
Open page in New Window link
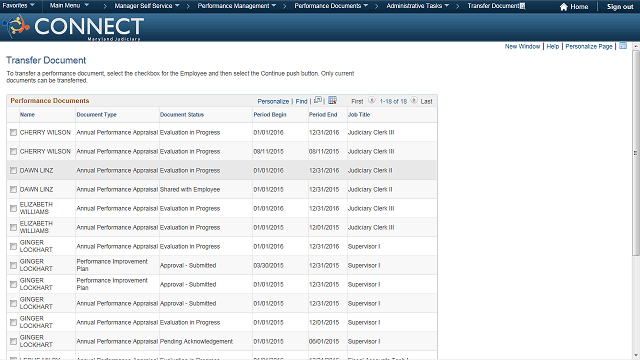(x=522, y=47)
